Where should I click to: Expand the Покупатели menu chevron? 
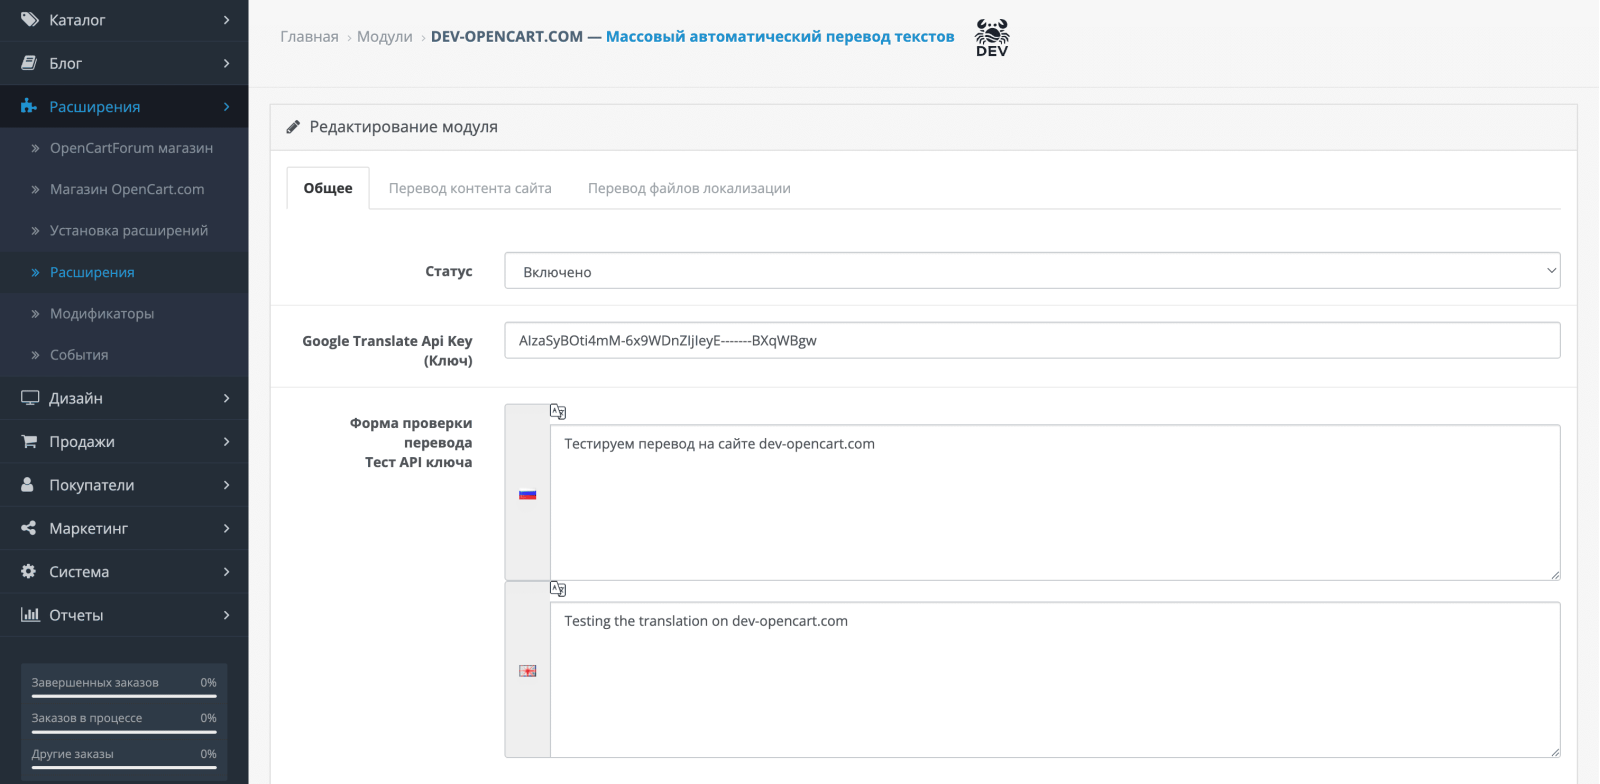227,485
